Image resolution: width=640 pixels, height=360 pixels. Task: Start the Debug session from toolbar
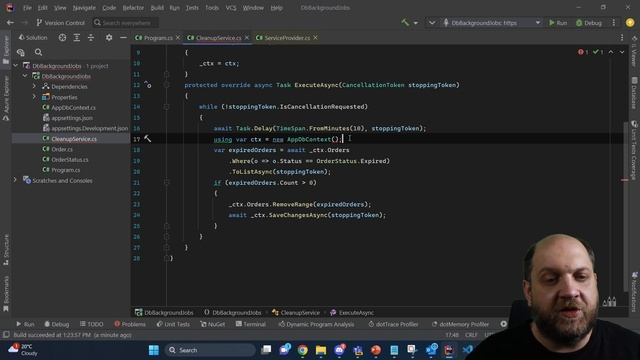tap(589, 23)
